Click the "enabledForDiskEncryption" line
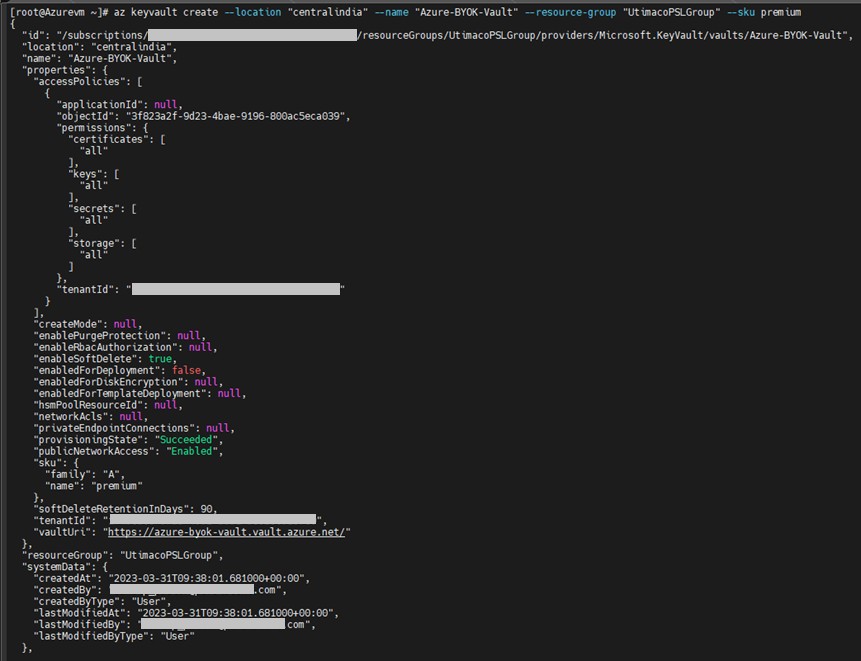 click(128, 382)
